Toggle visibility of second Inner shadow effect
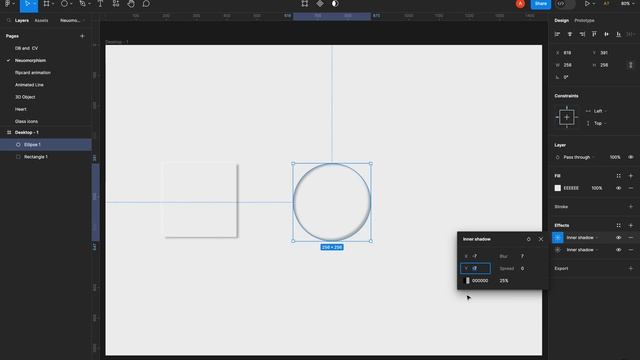640x360 pixels. [618, 250]
